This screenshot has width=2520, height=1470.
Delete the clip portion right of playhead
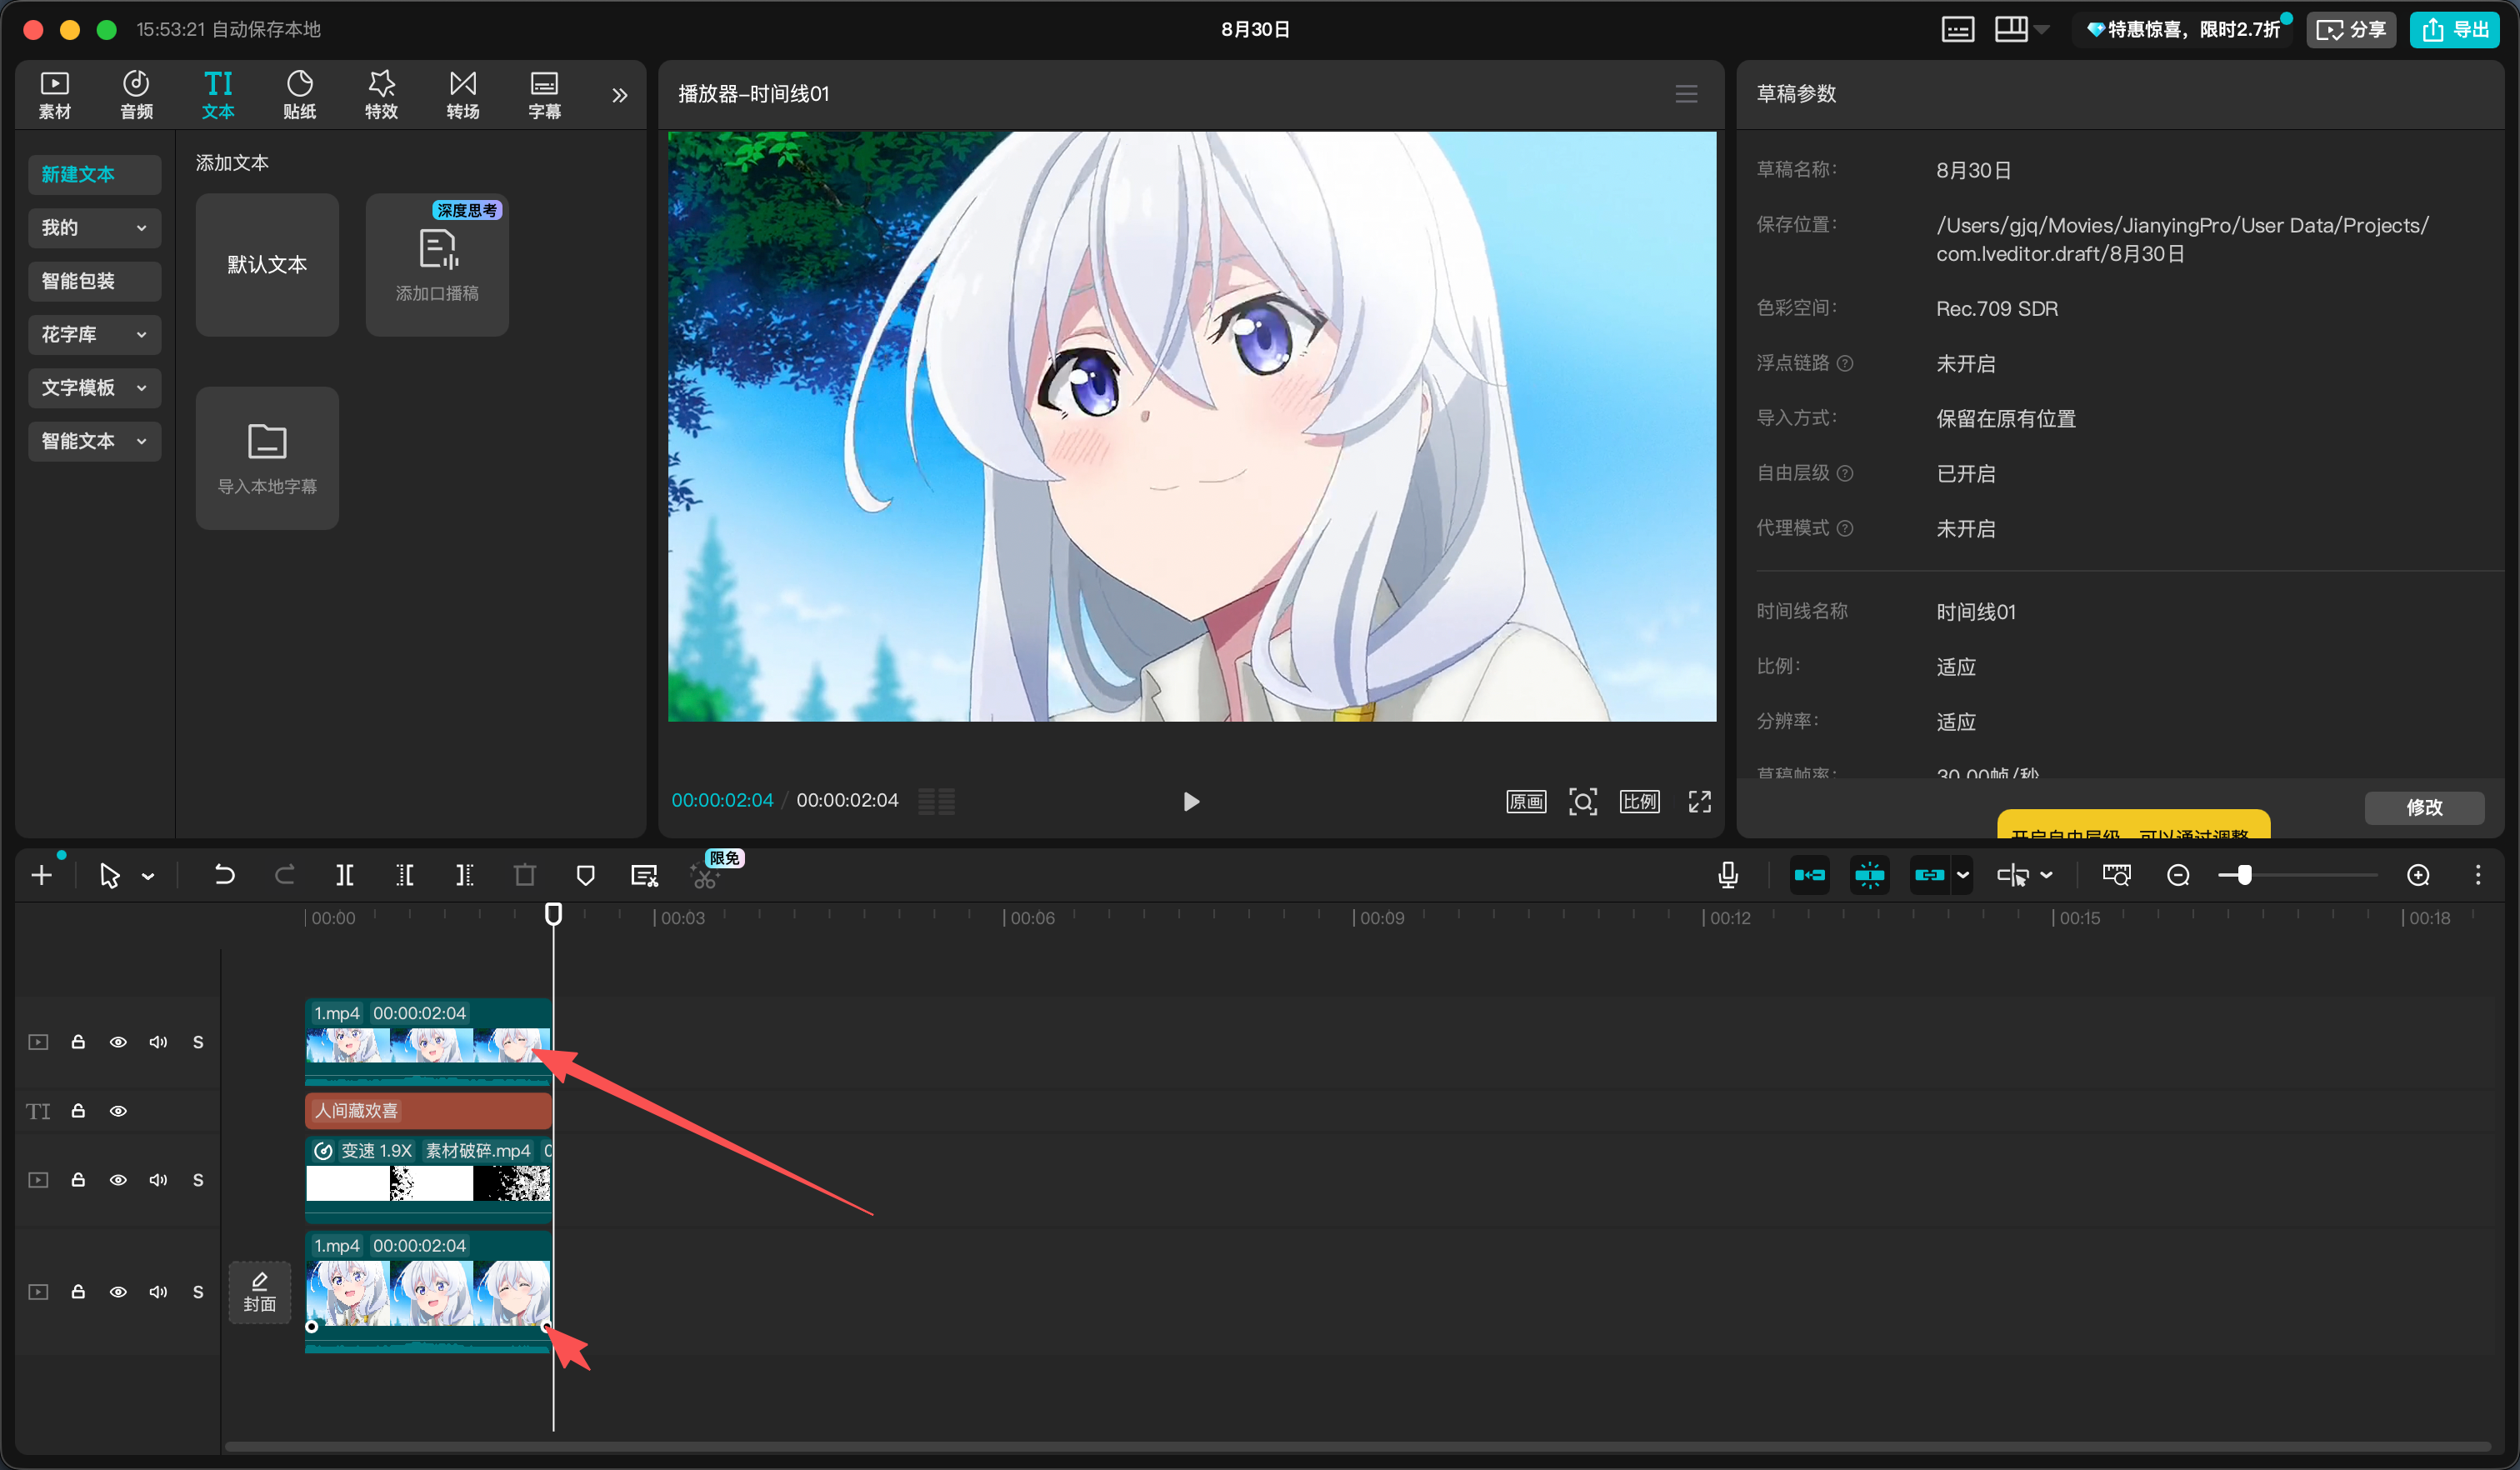pos(465,876)
